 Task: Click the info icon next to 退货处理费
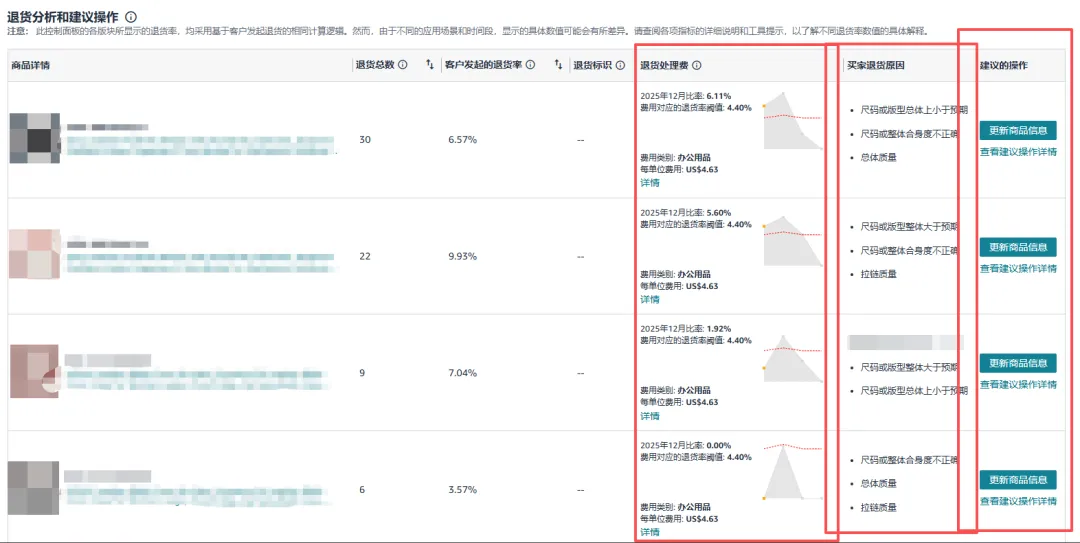click(x=696, y=65)
